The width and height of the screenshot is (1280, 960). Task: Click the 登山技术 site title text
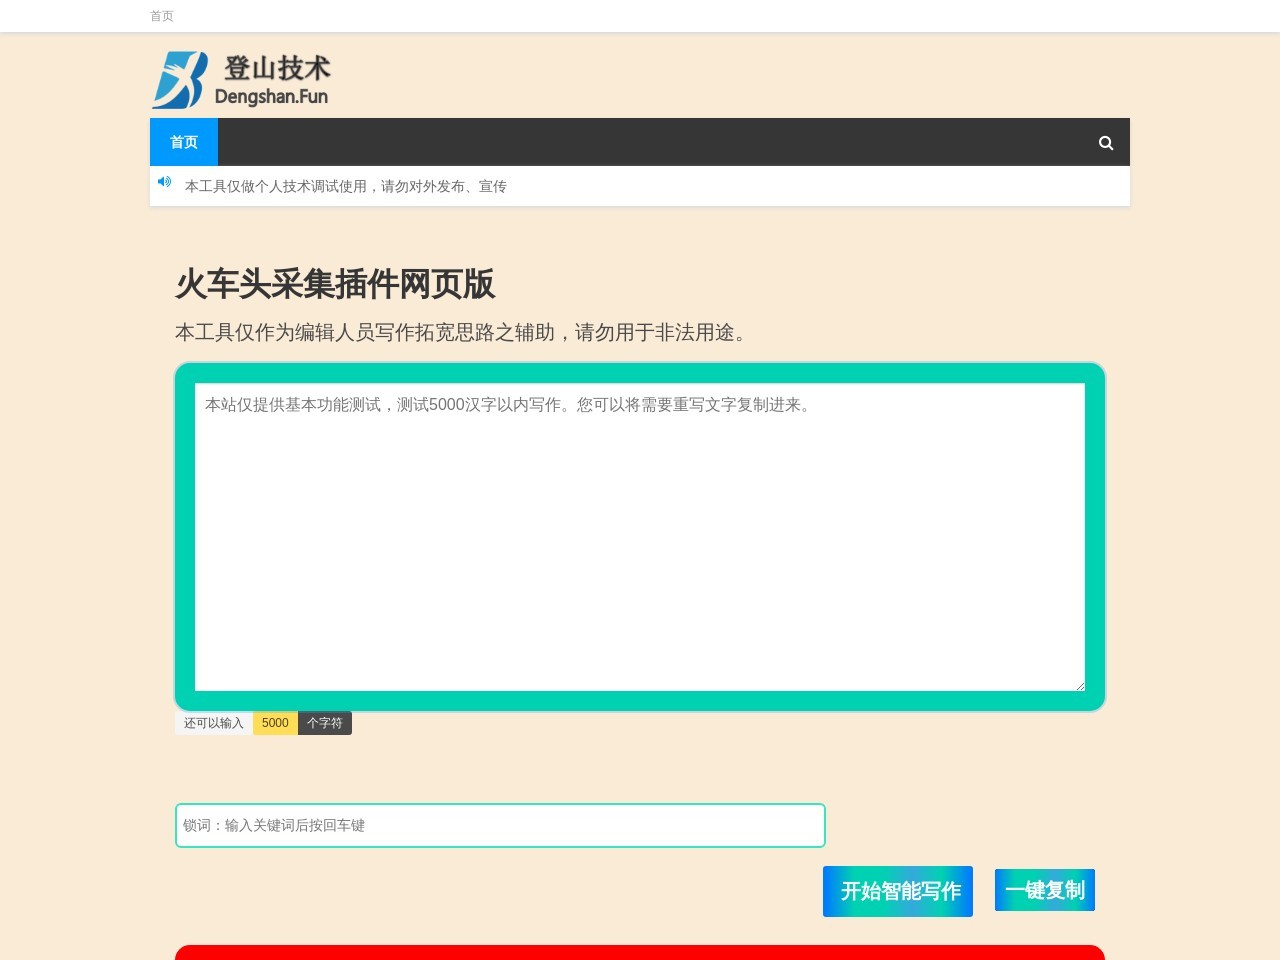275,68
